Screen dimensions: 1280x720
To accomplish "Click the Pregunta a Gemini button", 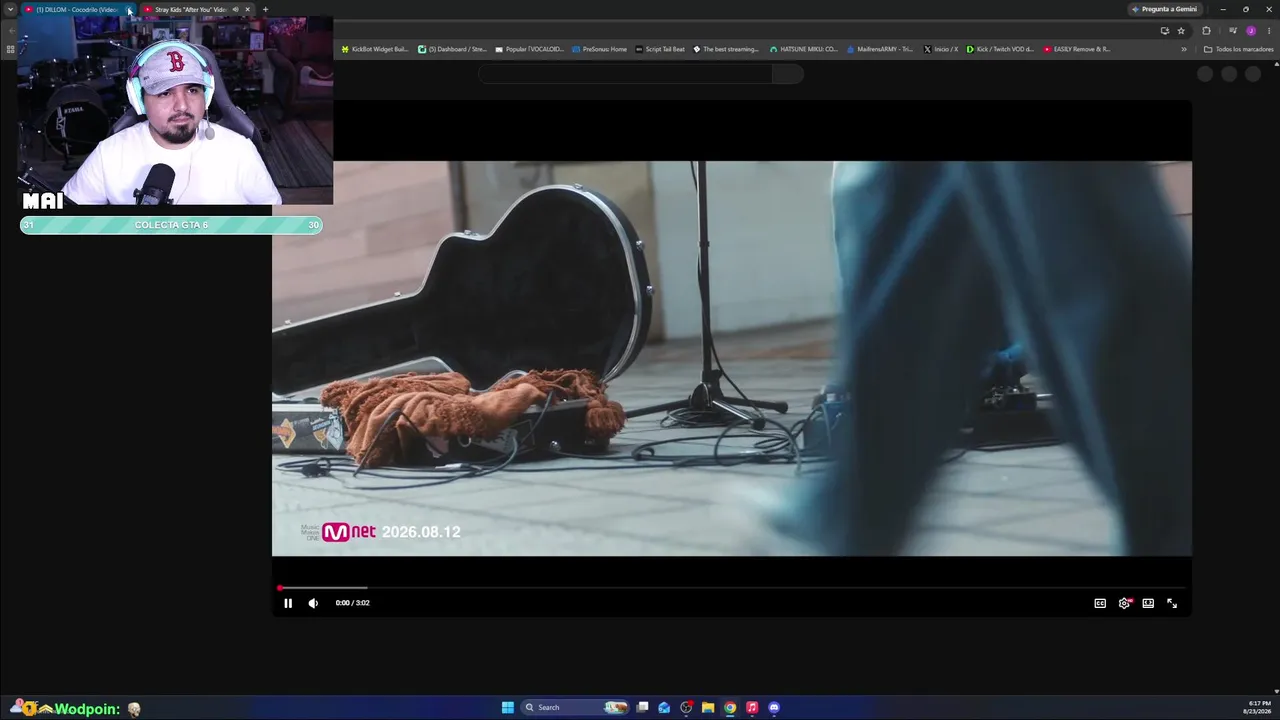I will pos(1164,9).
